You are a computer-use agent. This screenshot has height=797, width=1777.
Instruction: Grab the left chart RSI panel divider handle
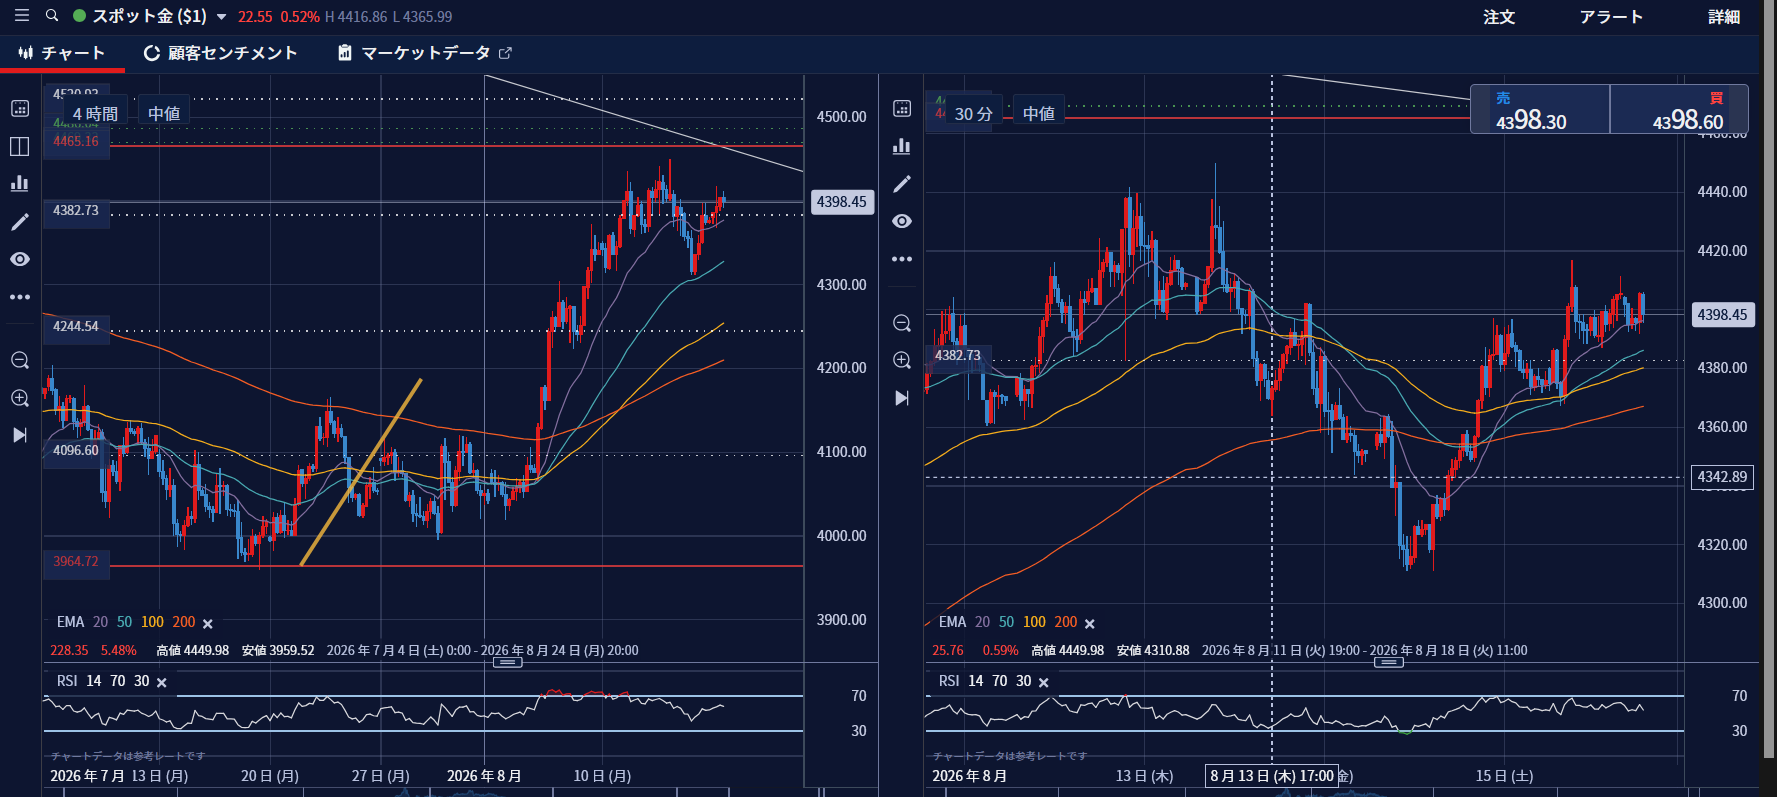[508, 662]
